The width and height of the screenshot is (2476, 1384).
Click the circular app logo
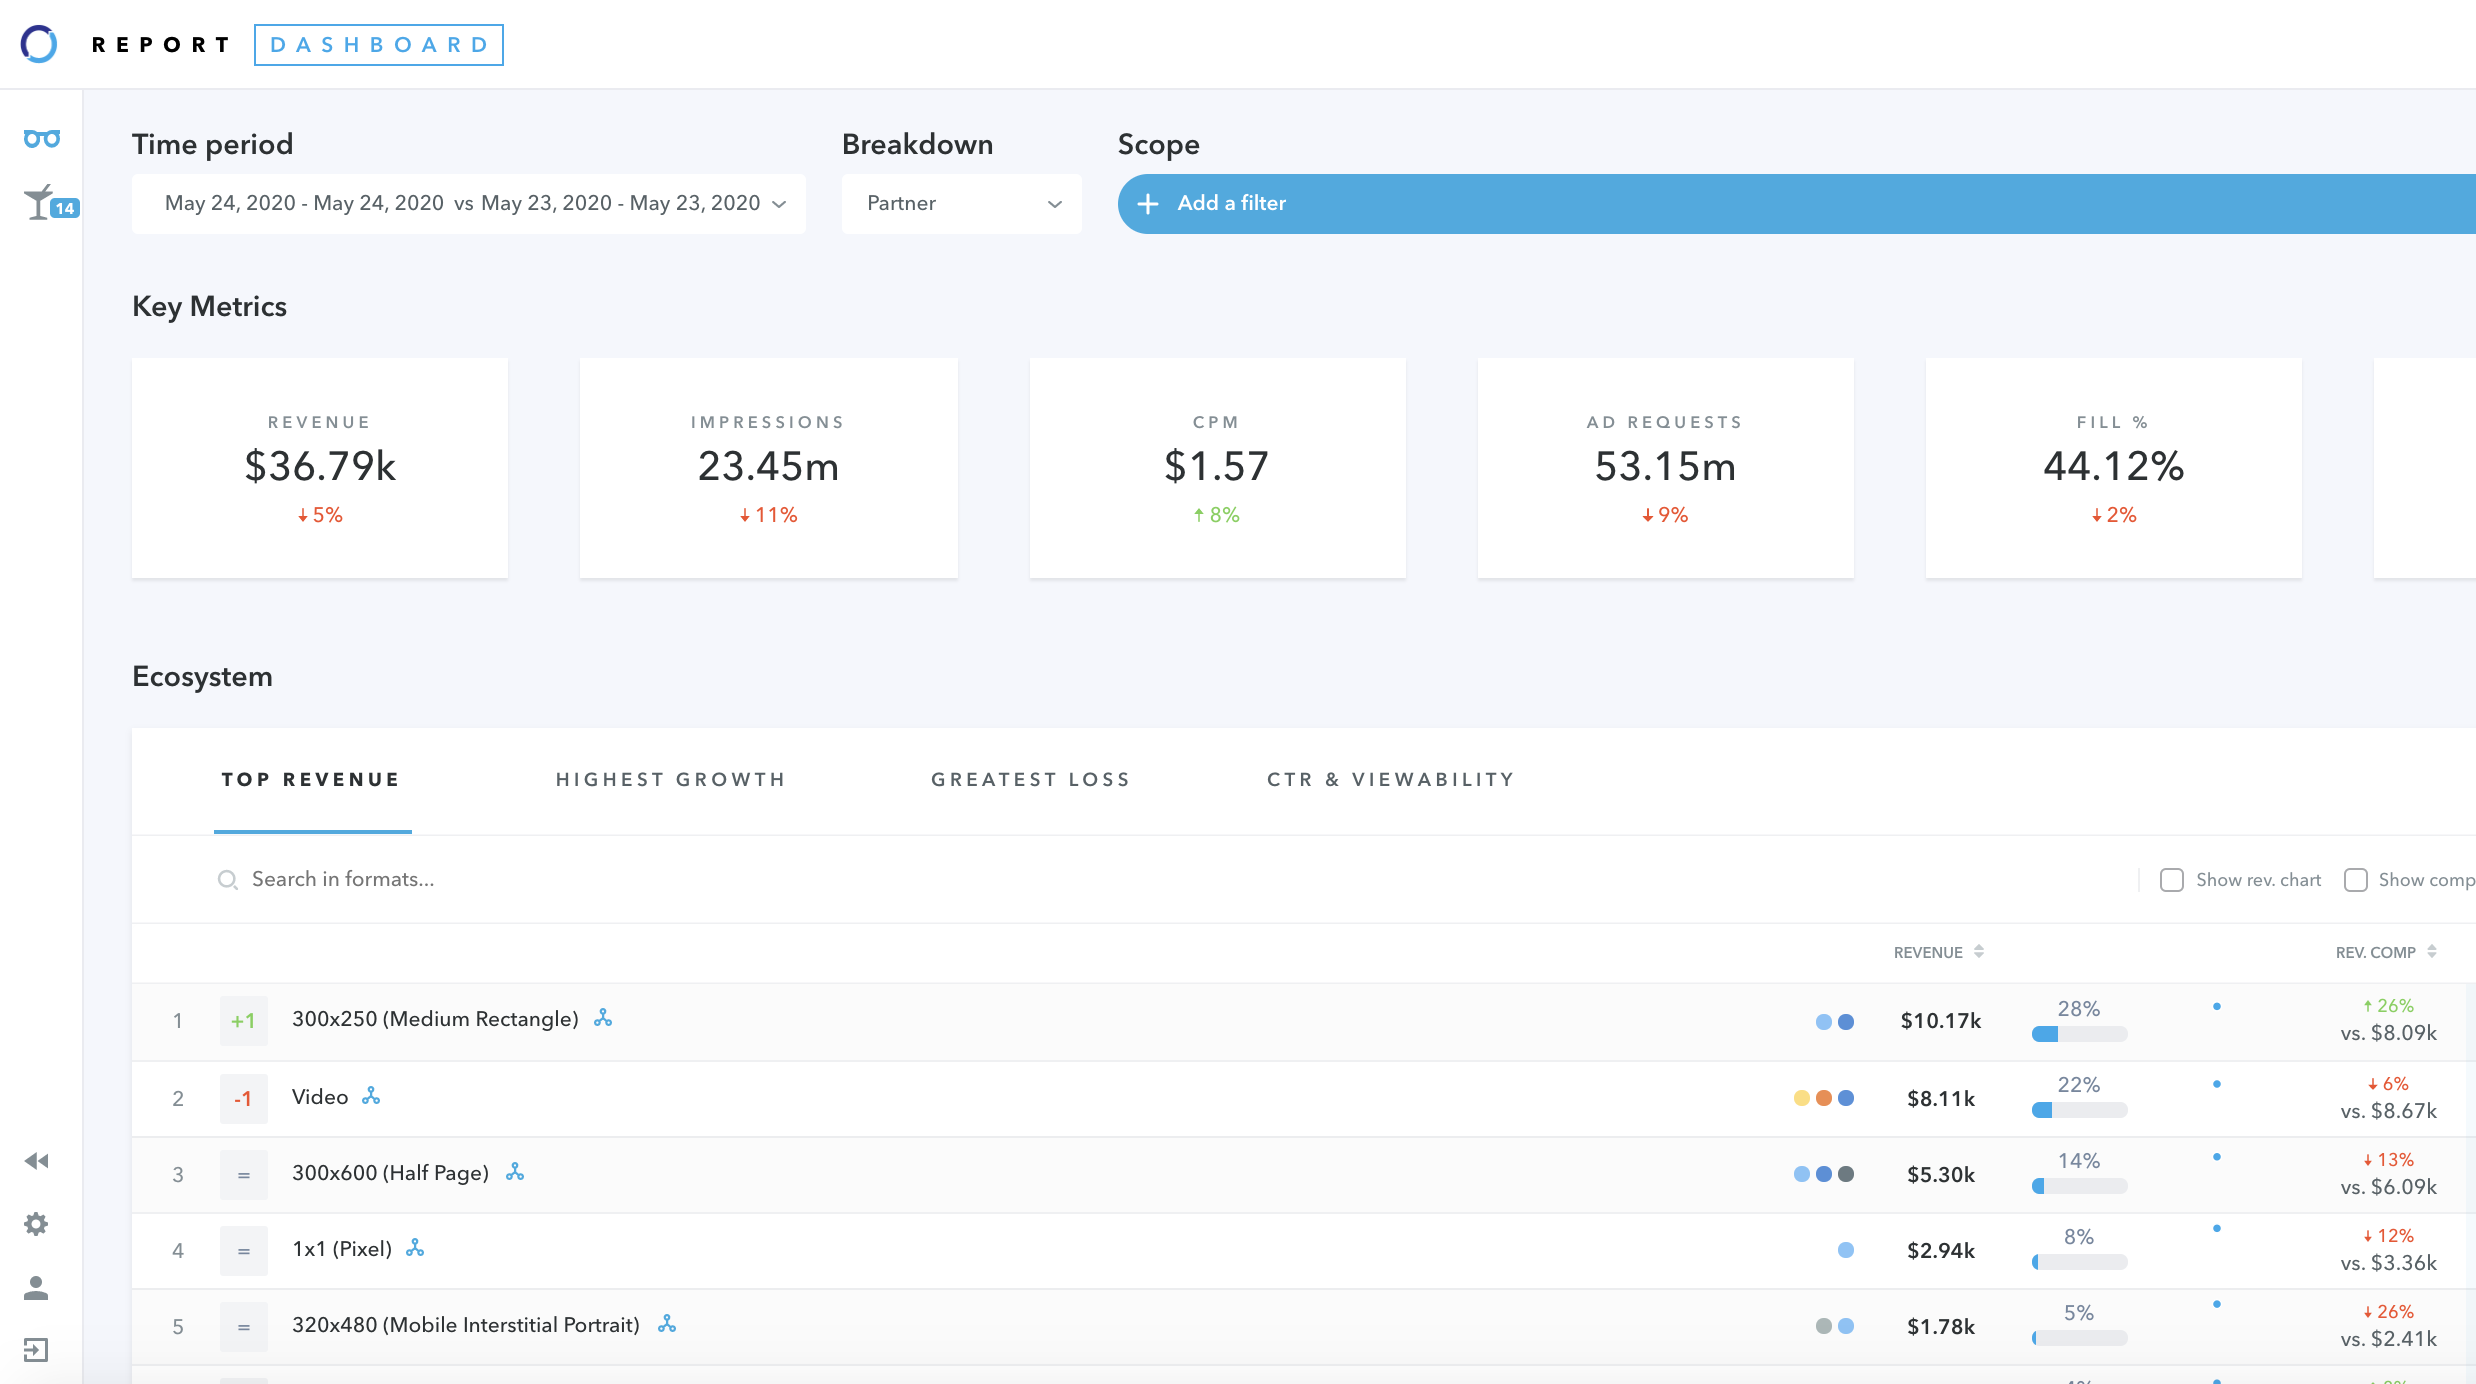pyautogui.click(x=39, y=44)
